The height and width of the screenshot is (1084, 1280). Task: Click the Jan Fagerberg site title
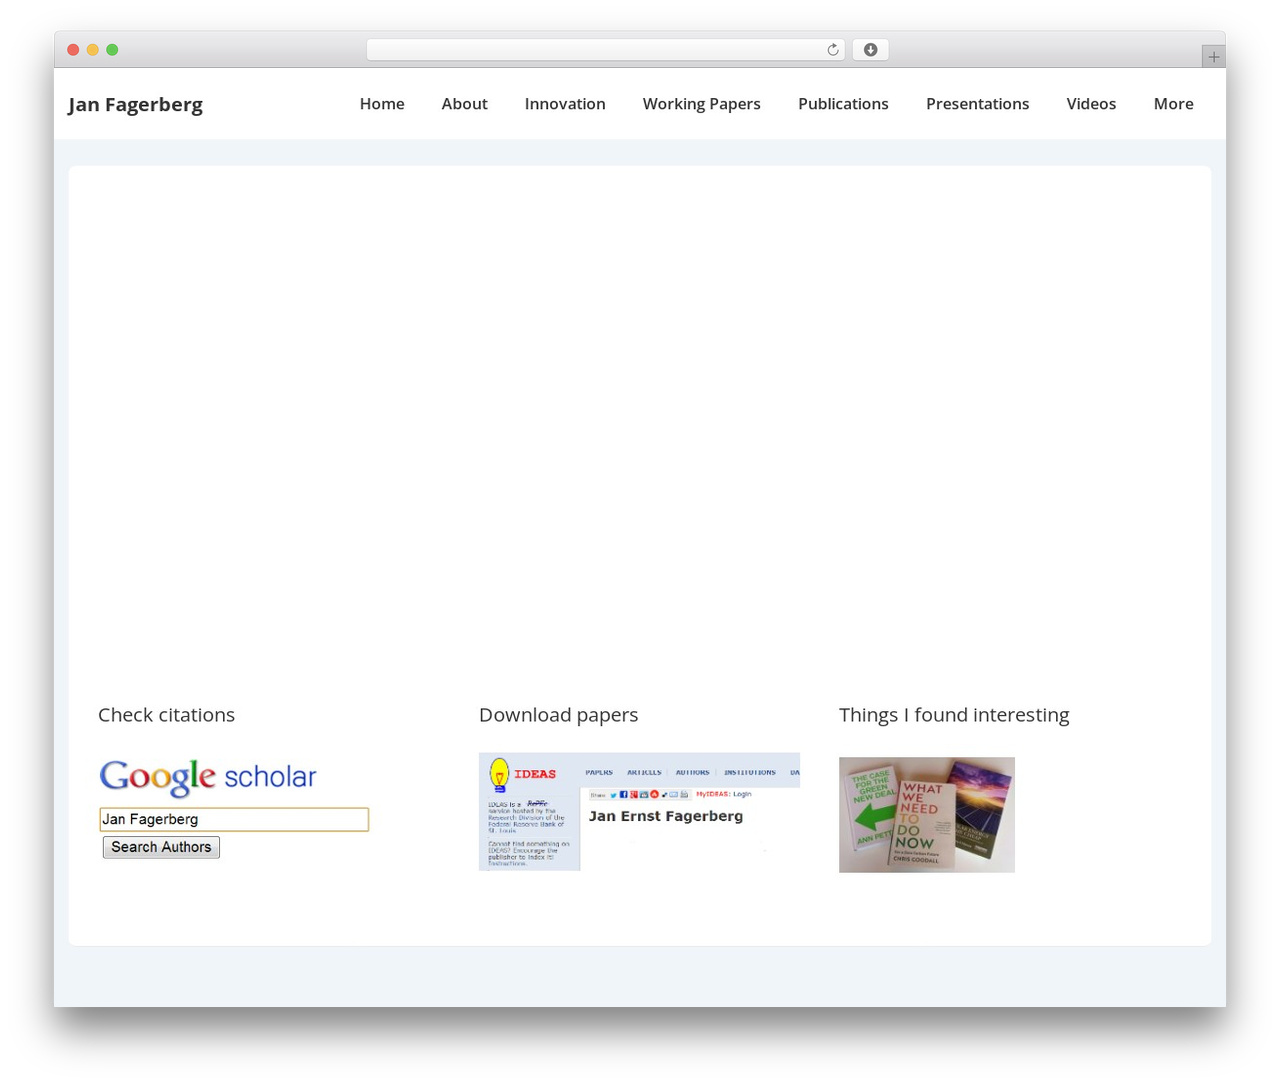[135, 105]
